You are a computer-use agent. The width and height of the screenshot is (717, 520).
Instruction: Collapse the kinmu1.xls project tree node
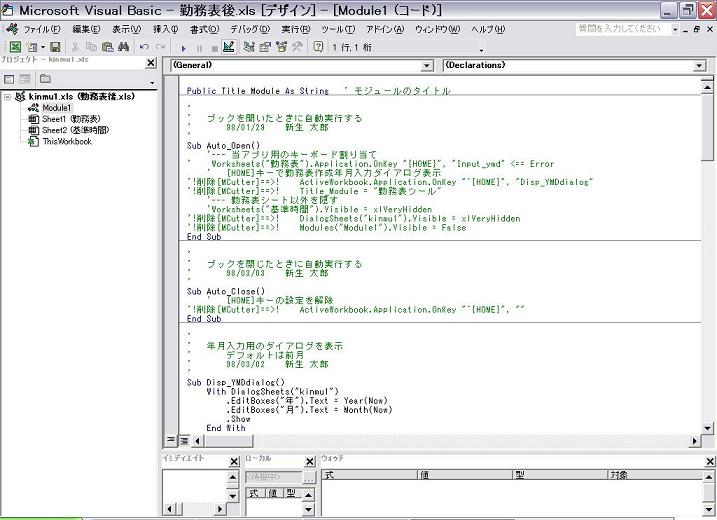pos(7,97)
